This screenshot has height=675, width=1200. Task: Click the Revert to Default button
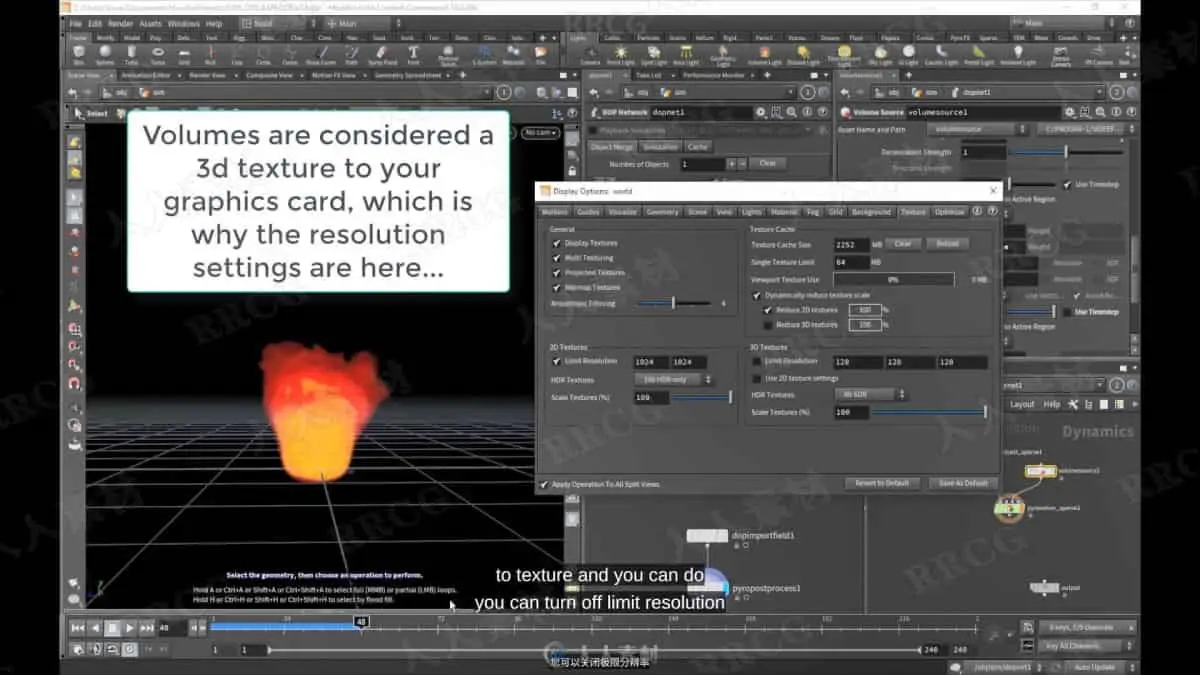[x=882, y=483]
